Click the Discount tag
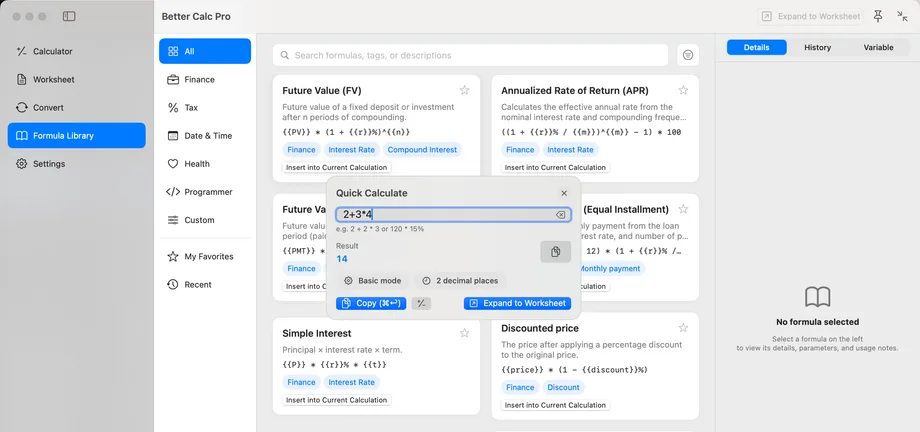920x432 pixels. (x=563, y=387)
